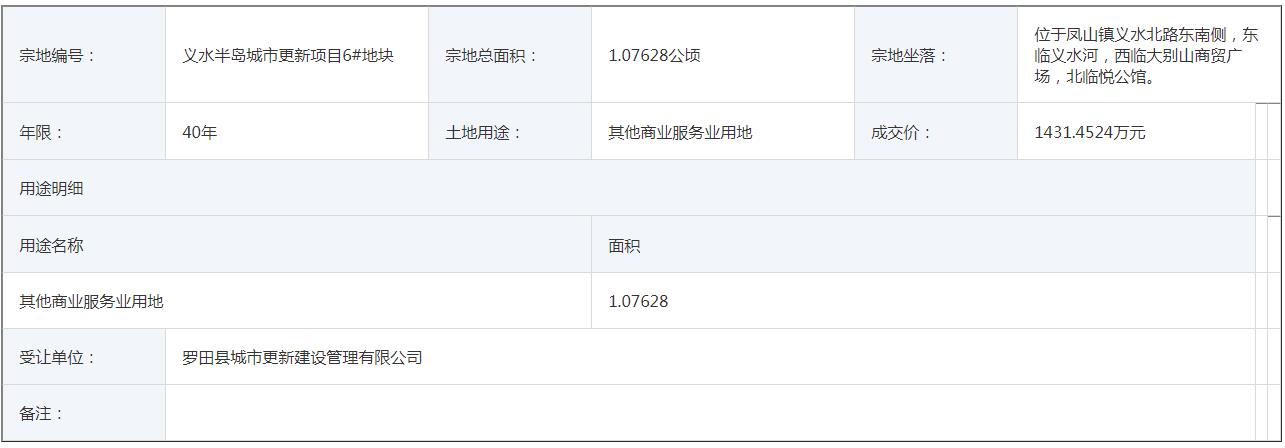This screenshot has height=448, width=1285.
Task: Select the parcel location description text
Action: click(1145, 55)
